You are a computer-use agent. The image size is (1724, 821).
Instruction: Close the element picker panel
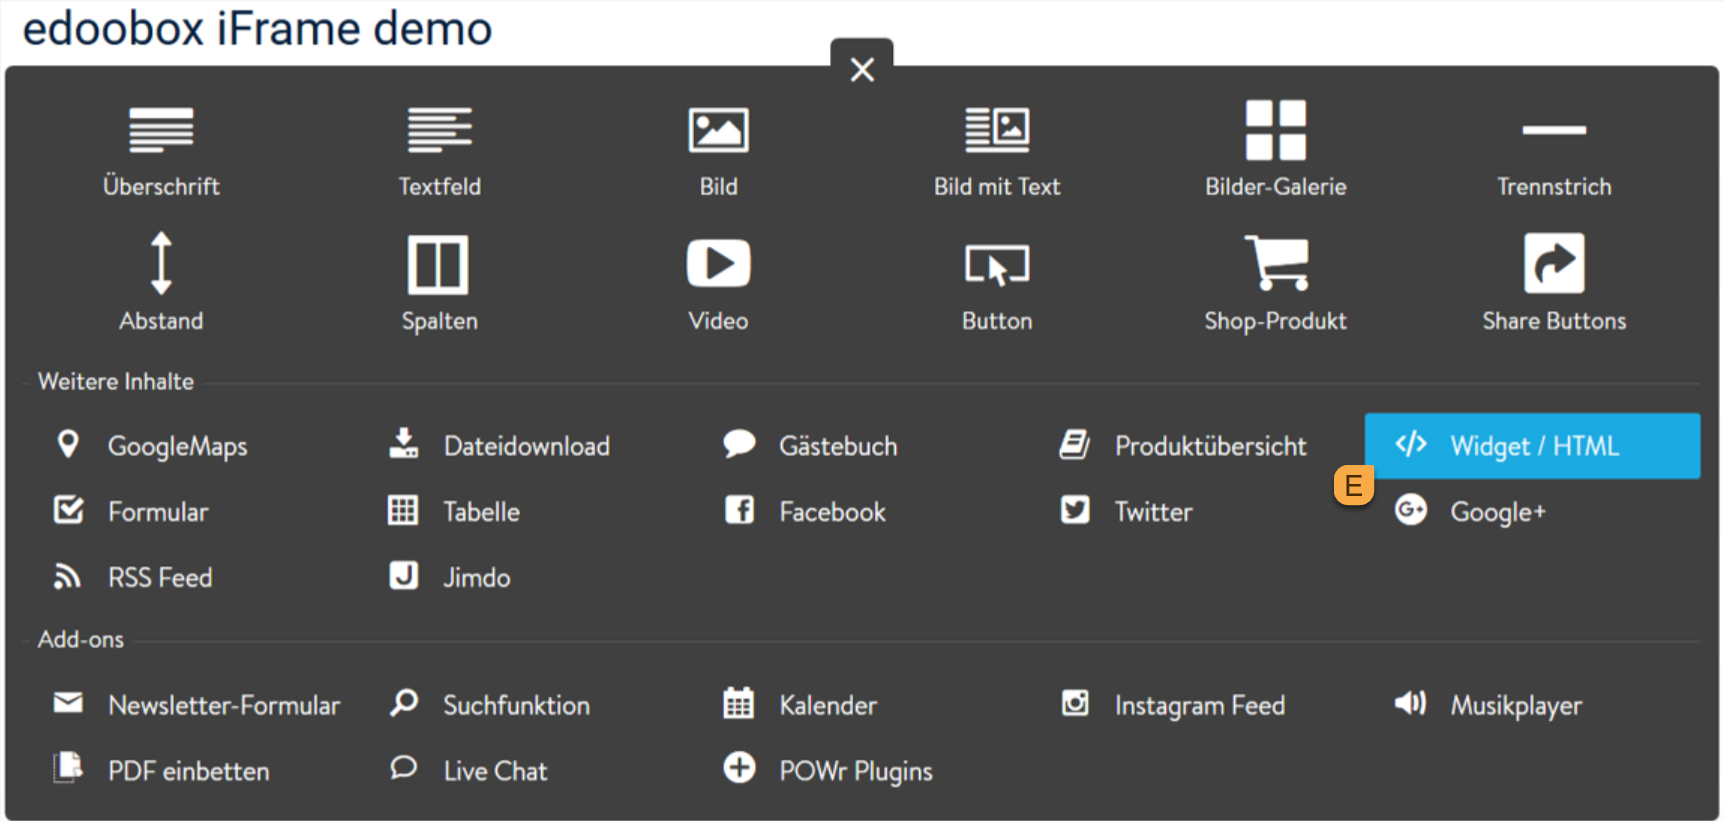tap(861, 69)
